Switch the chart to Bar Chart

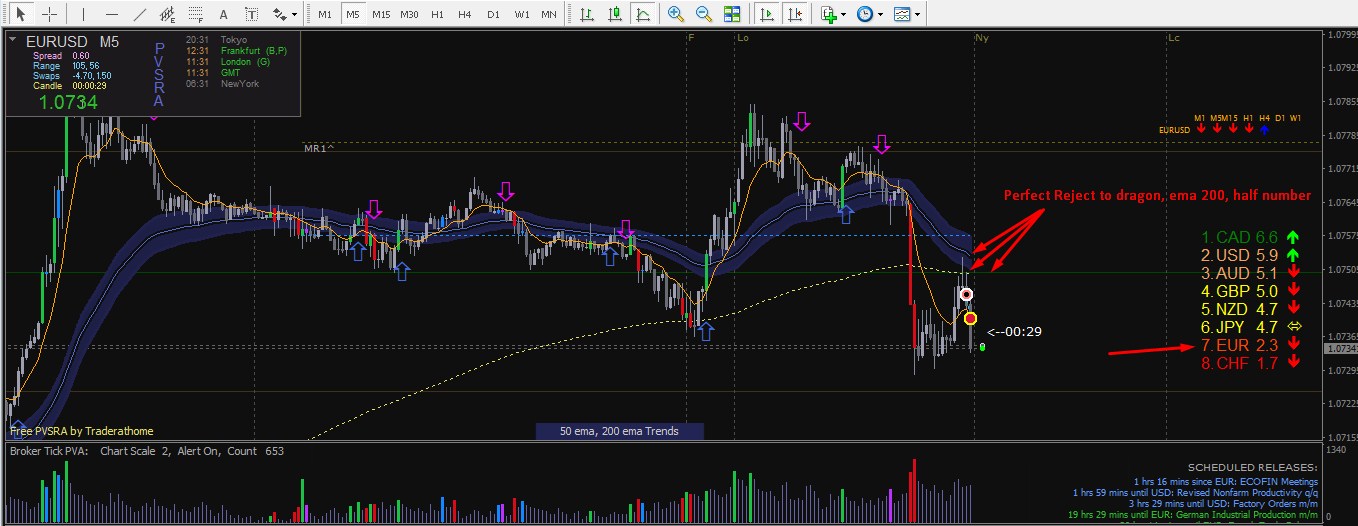(x=586, y=14)
